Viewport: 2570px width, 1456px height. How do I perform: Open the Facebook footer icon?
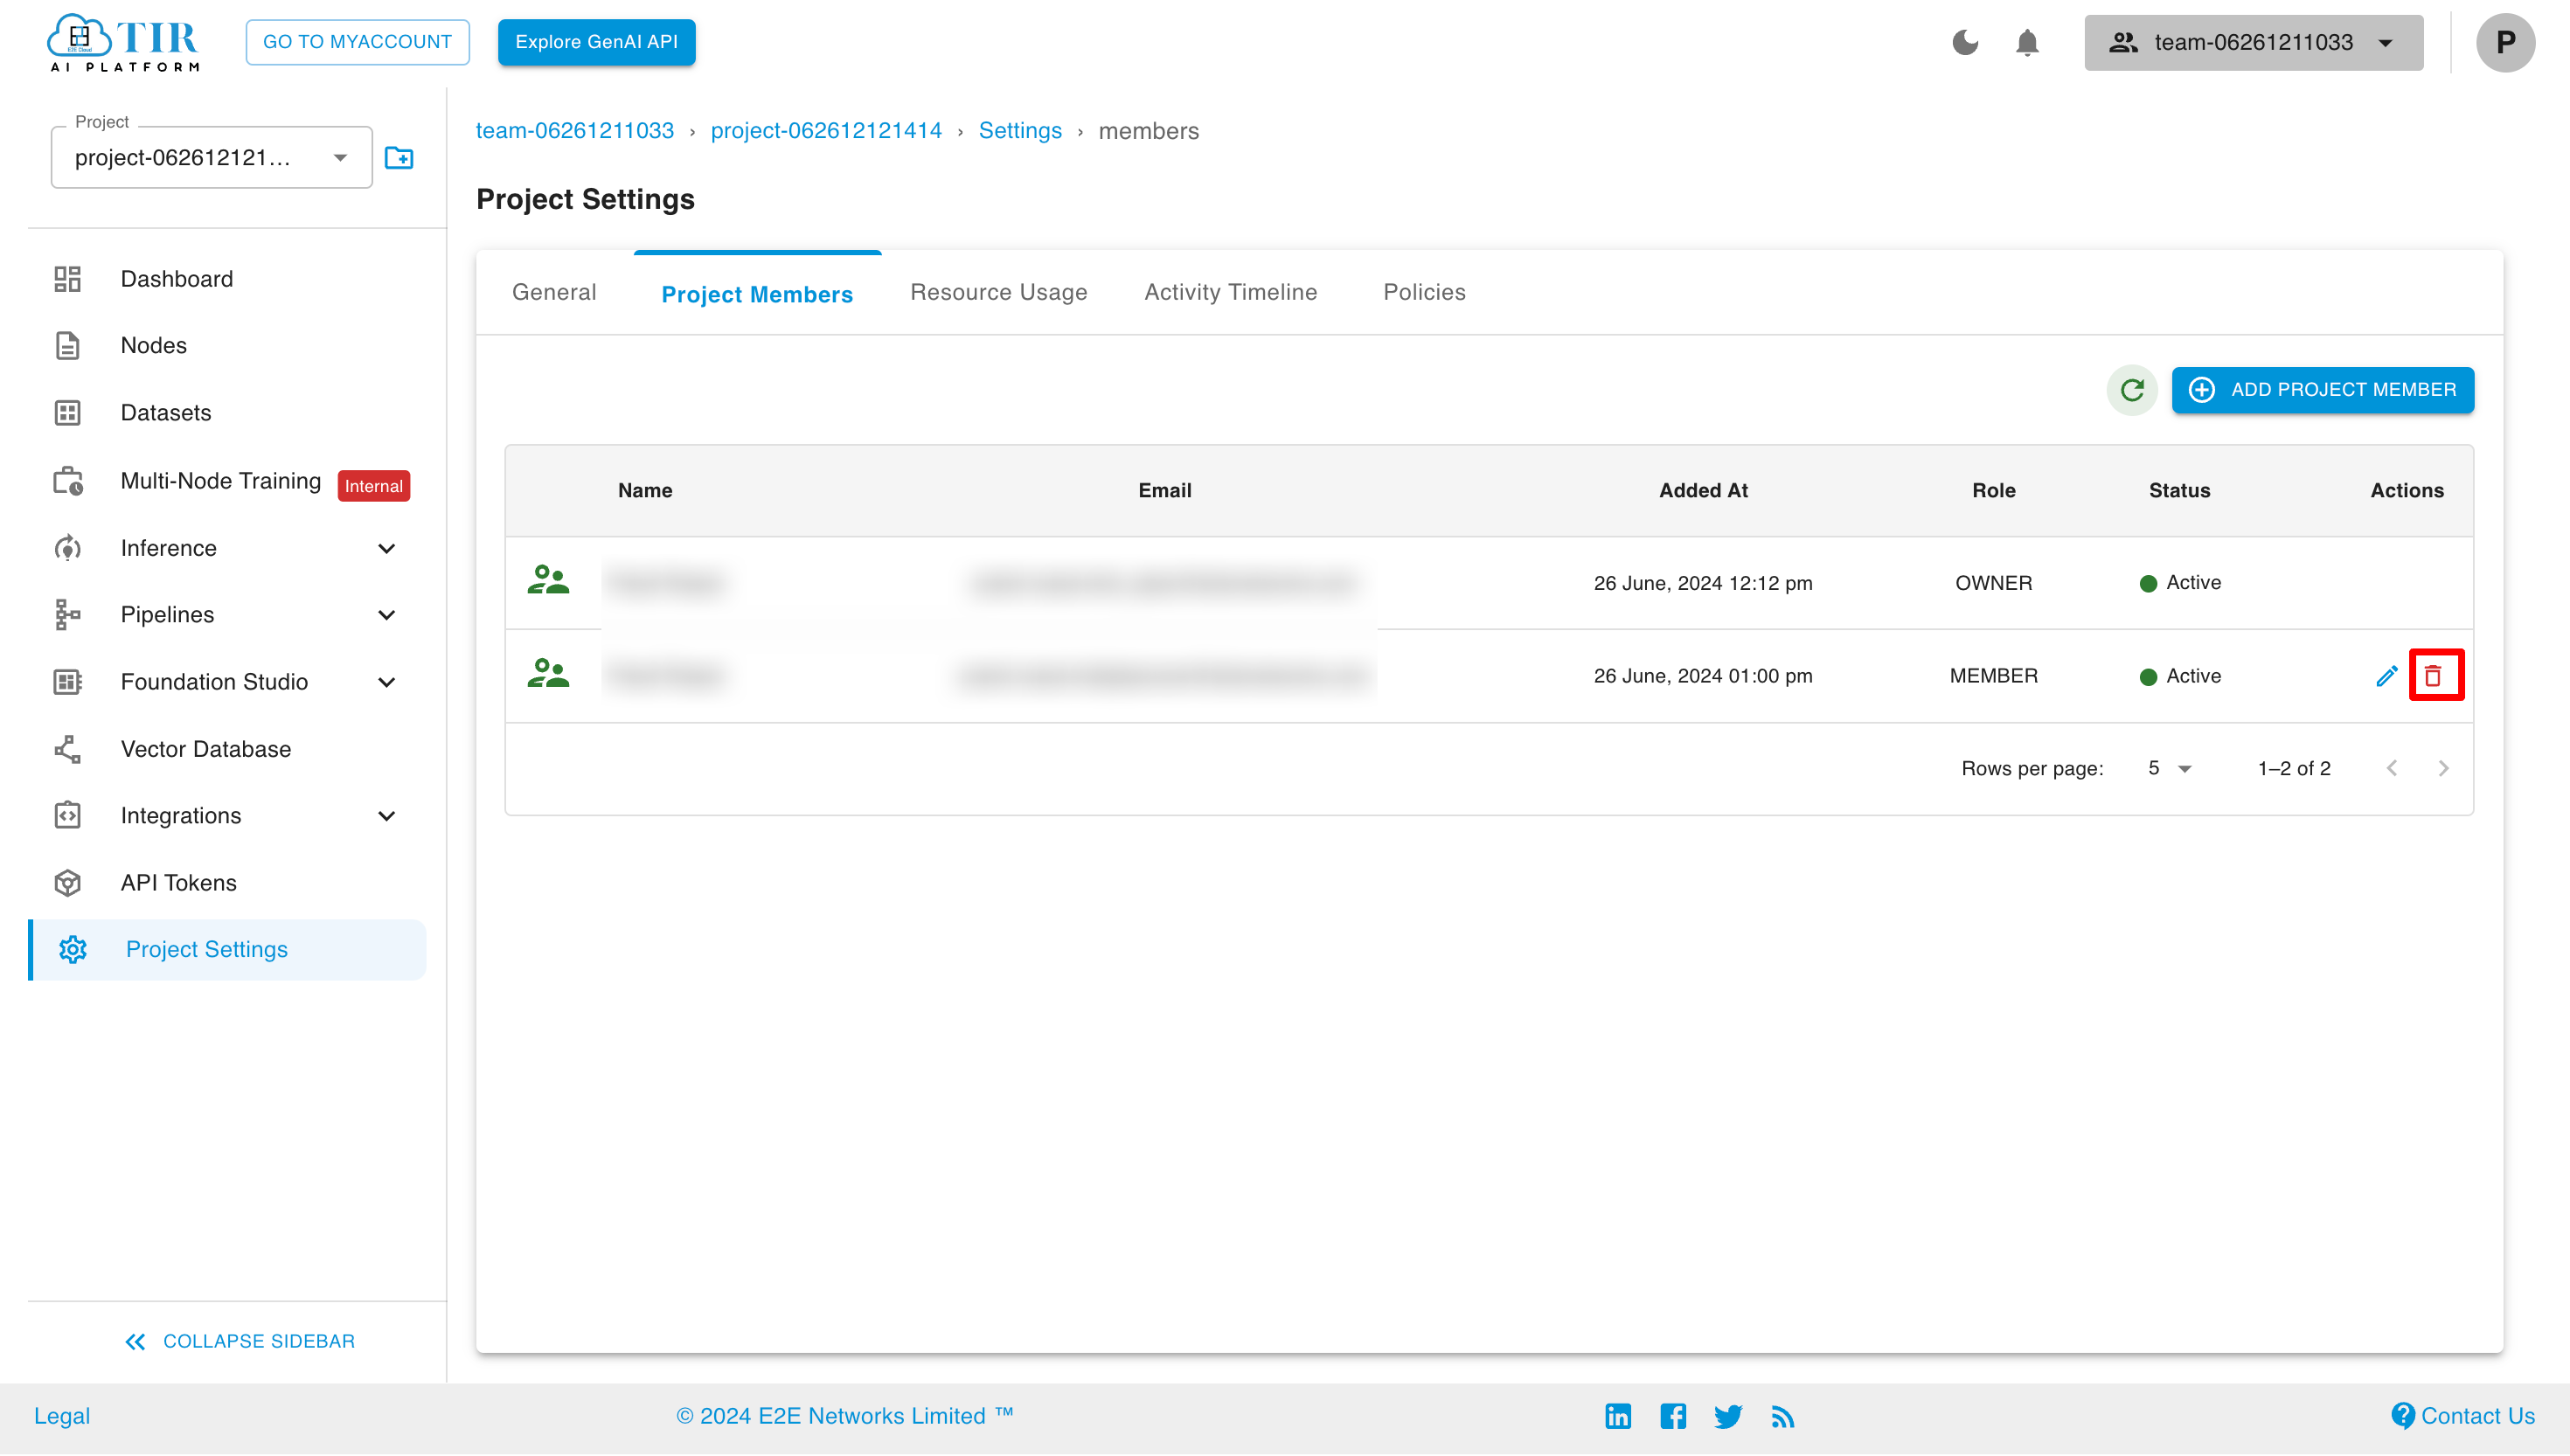pos(1673,1416)
